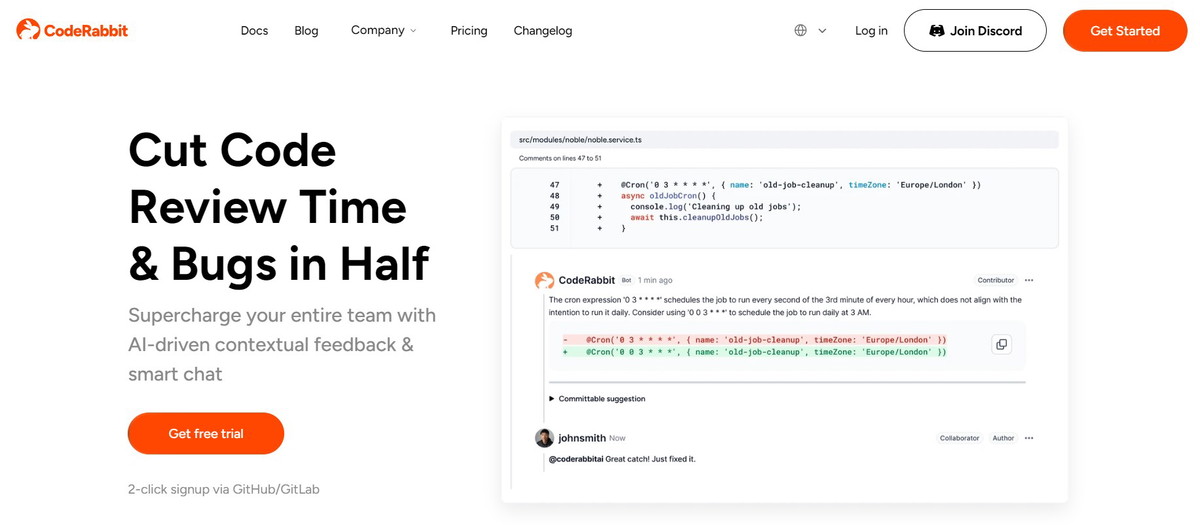Click code line number 47

point(555,185)
